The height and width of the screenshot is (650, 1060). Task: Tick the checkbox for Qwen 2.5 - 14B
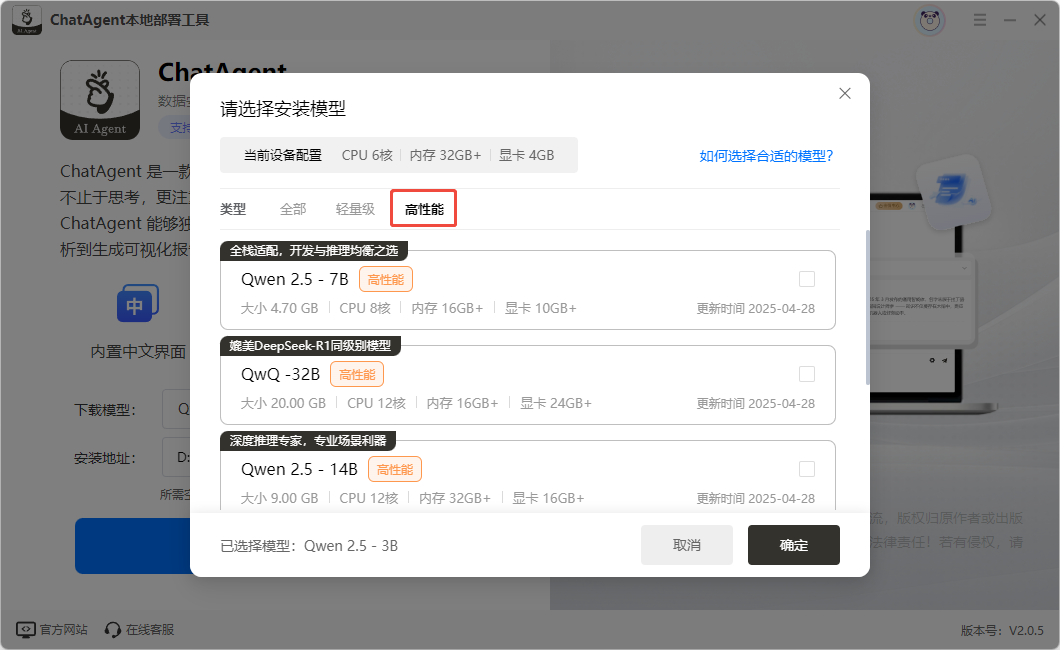(806, 469)
